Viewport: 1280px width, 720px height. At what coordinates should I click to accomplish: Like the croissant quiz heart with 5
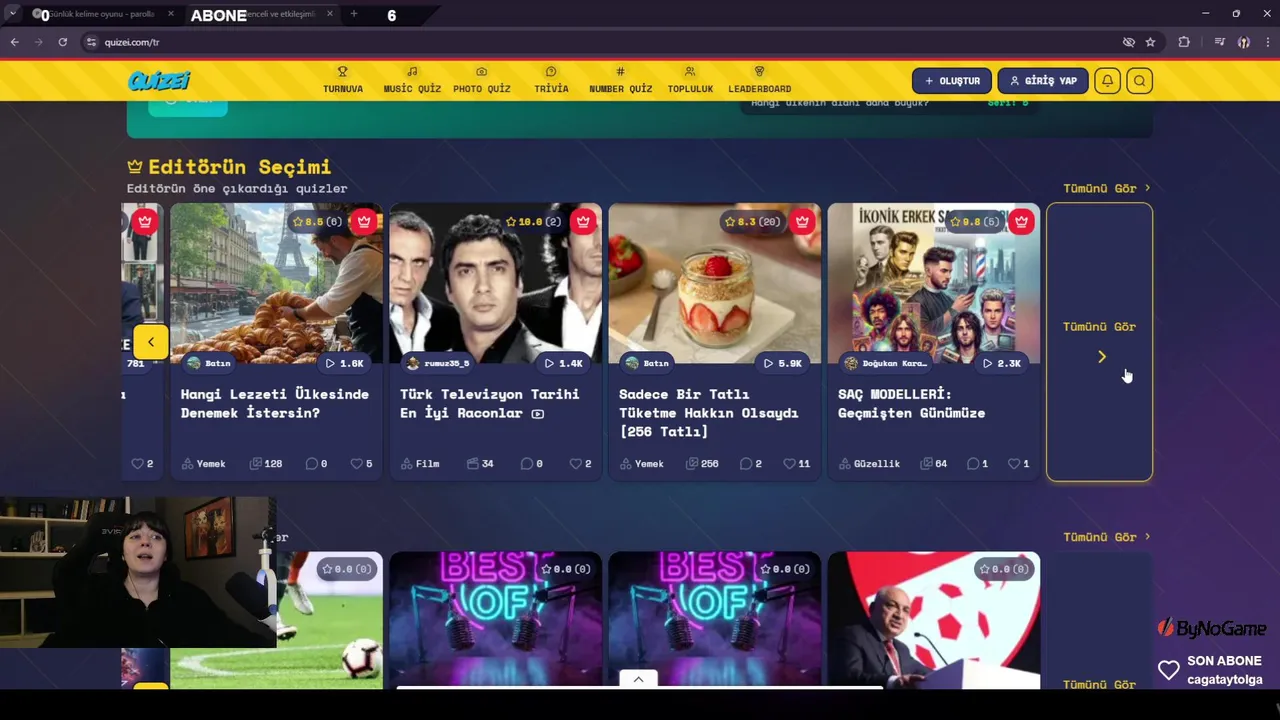pos(361,464)
